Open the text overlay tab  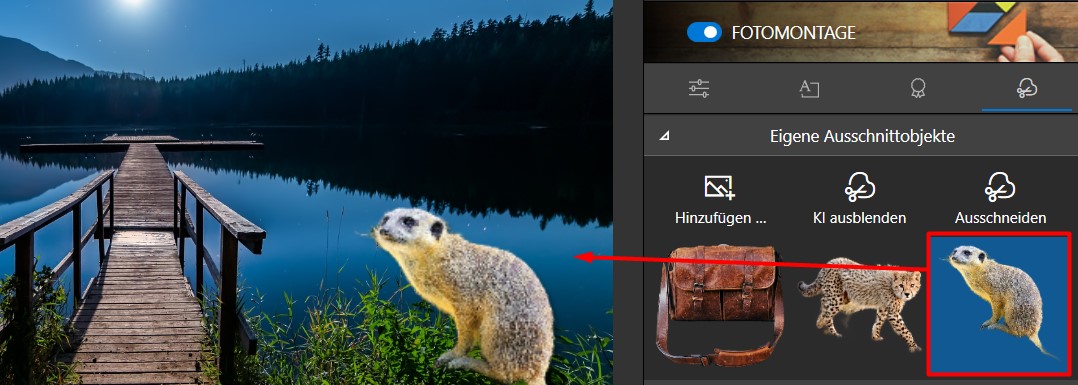point(808,88)
